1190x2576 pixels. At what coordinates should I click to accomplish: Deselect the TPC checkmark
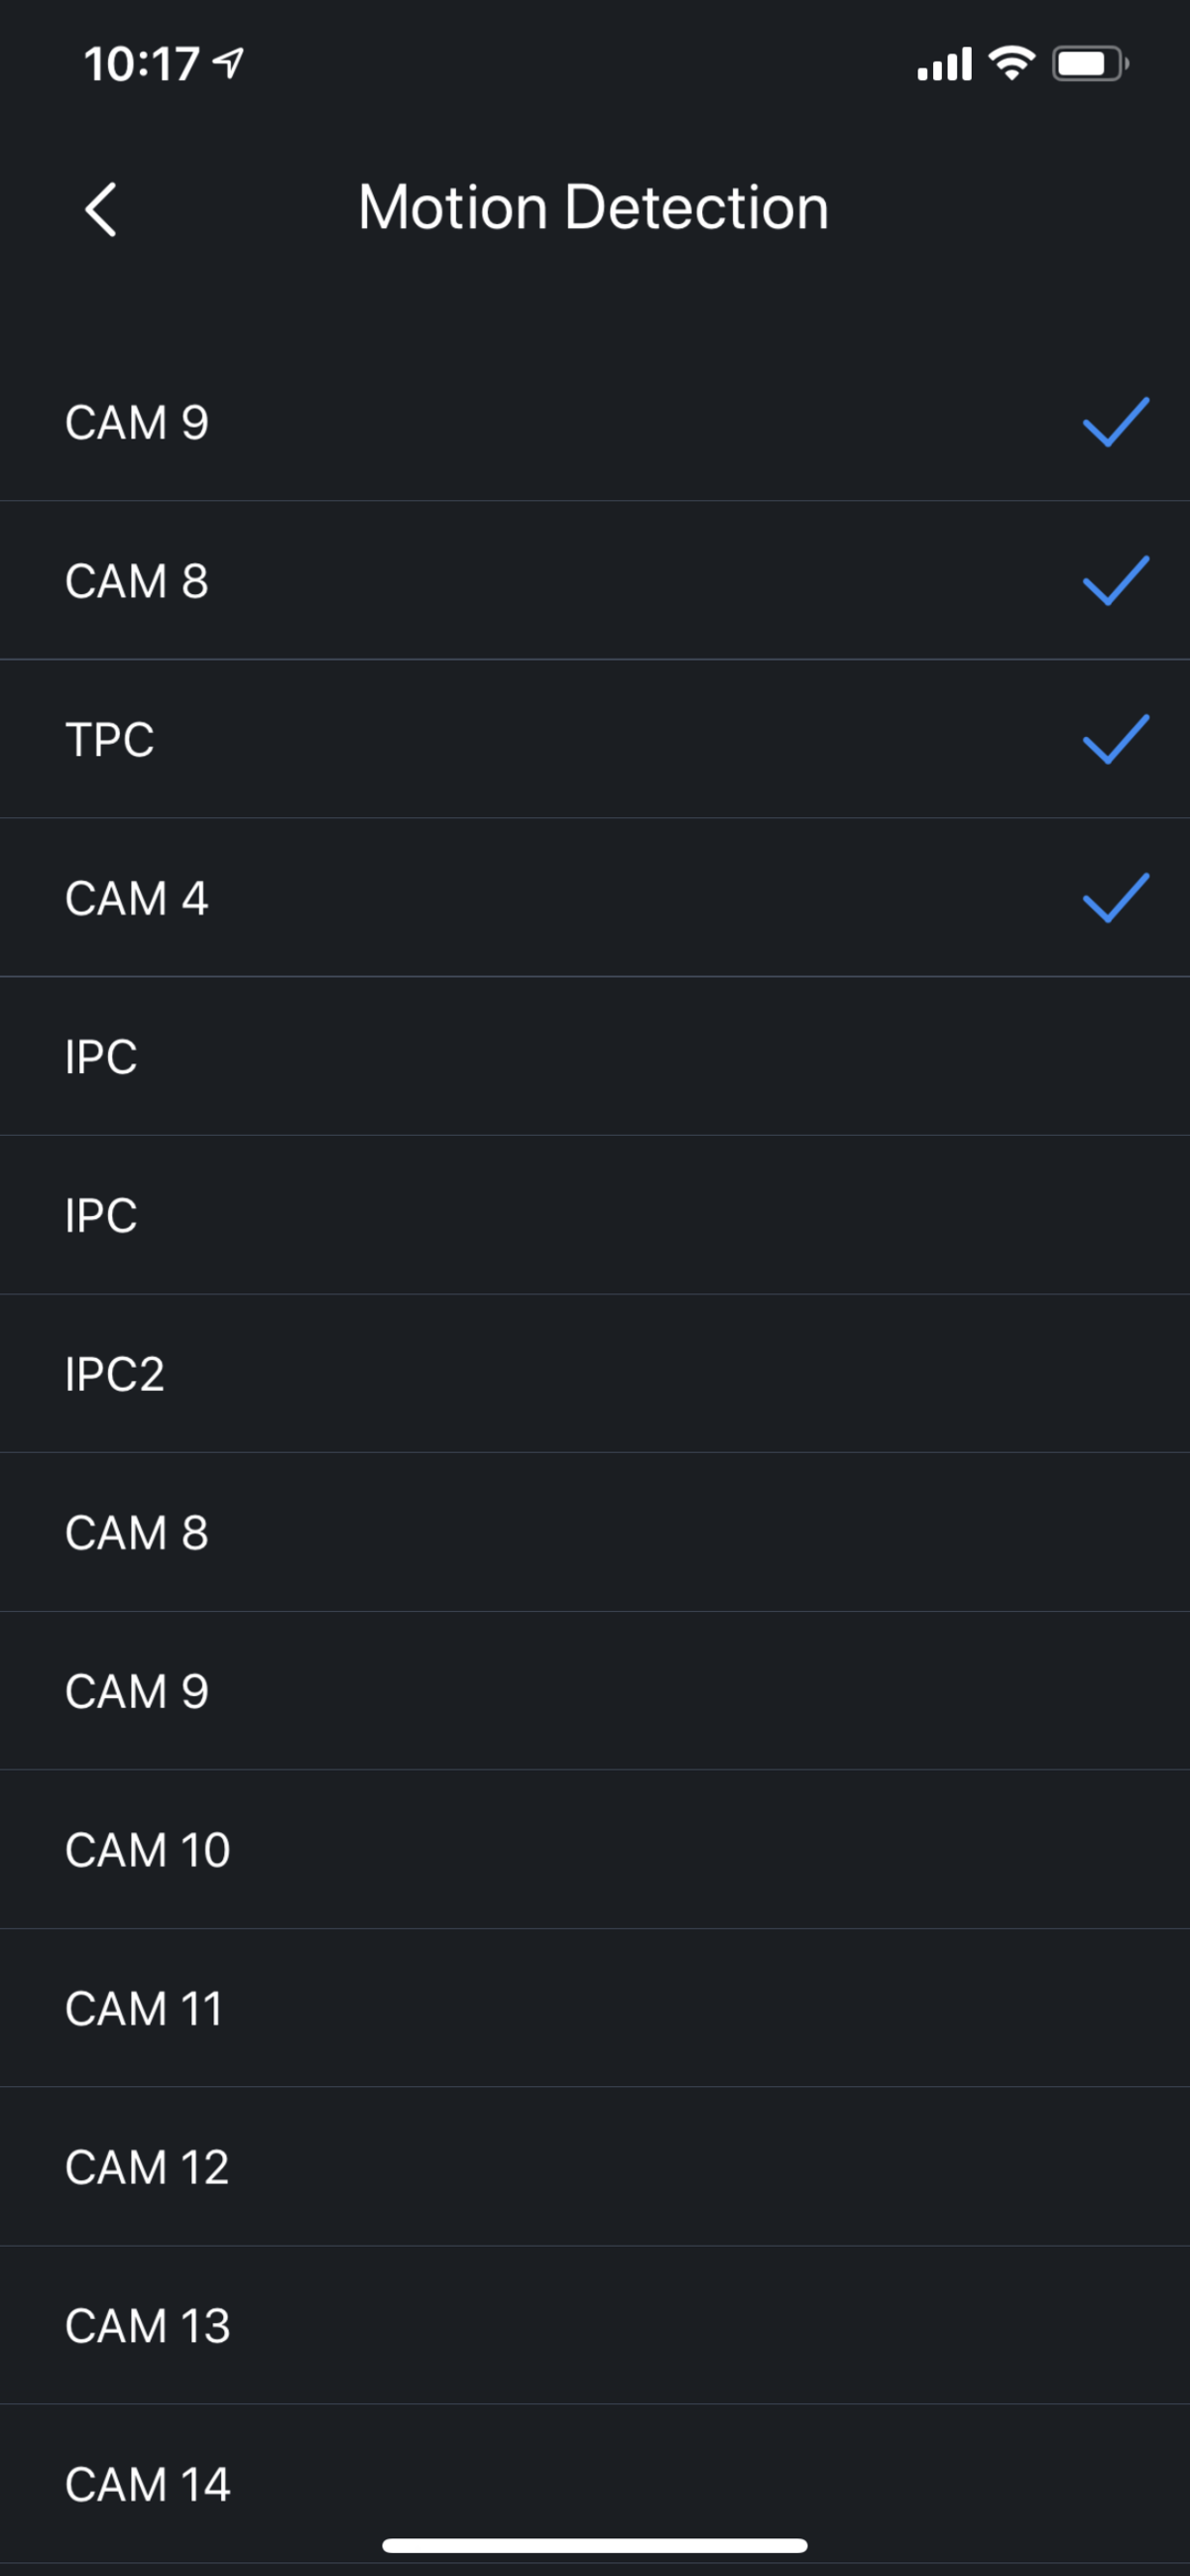pos(1115,740)
